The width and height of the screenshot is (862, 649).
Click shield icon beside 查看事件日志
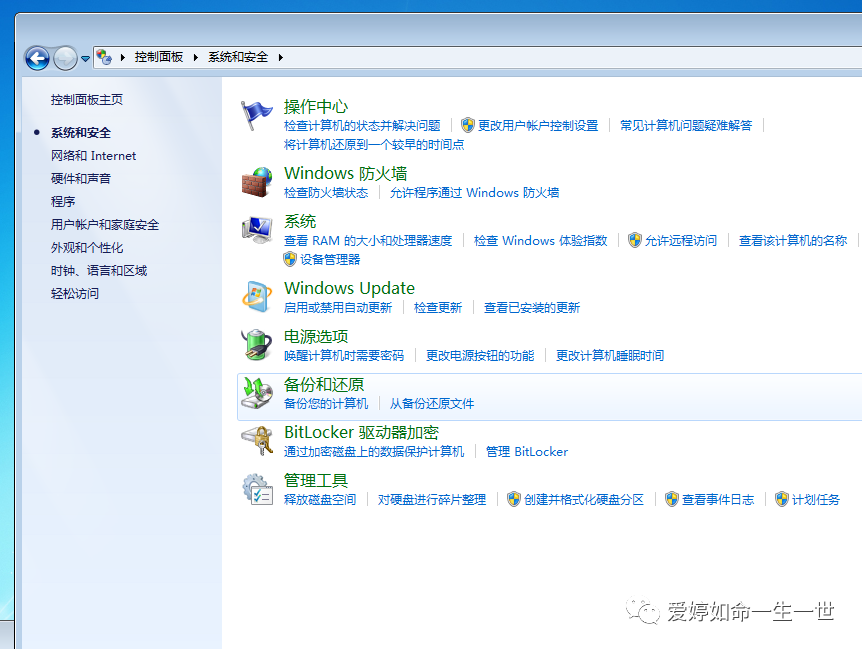[672, 499]
